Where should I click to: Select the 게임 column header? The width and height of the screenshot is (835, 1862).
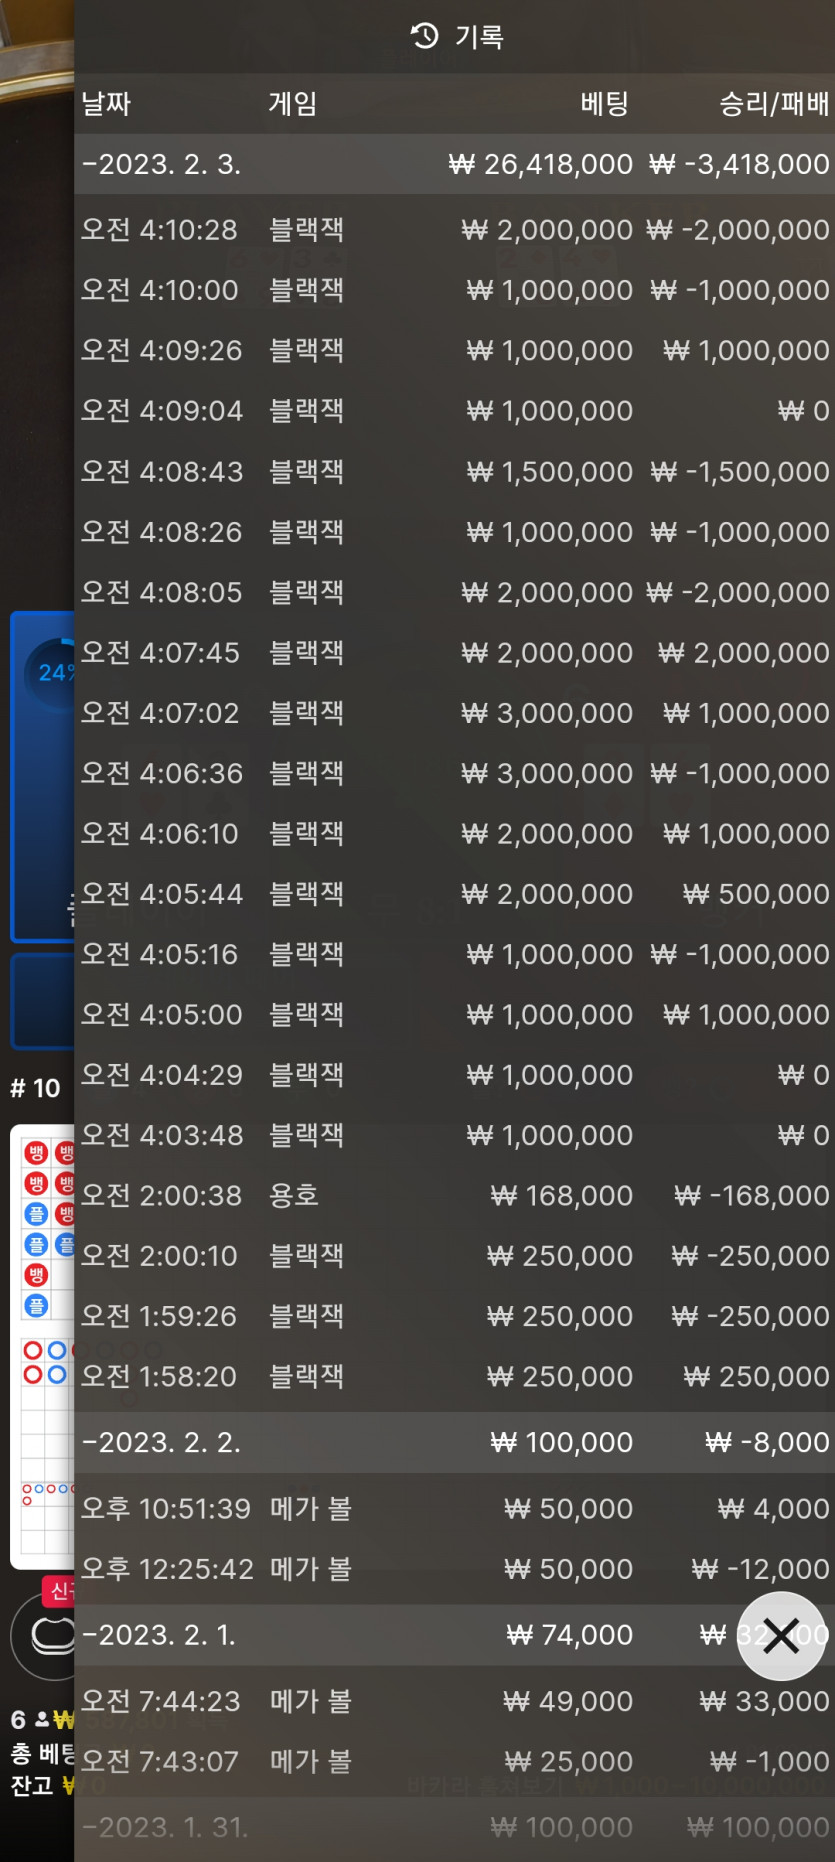(293, 104)
